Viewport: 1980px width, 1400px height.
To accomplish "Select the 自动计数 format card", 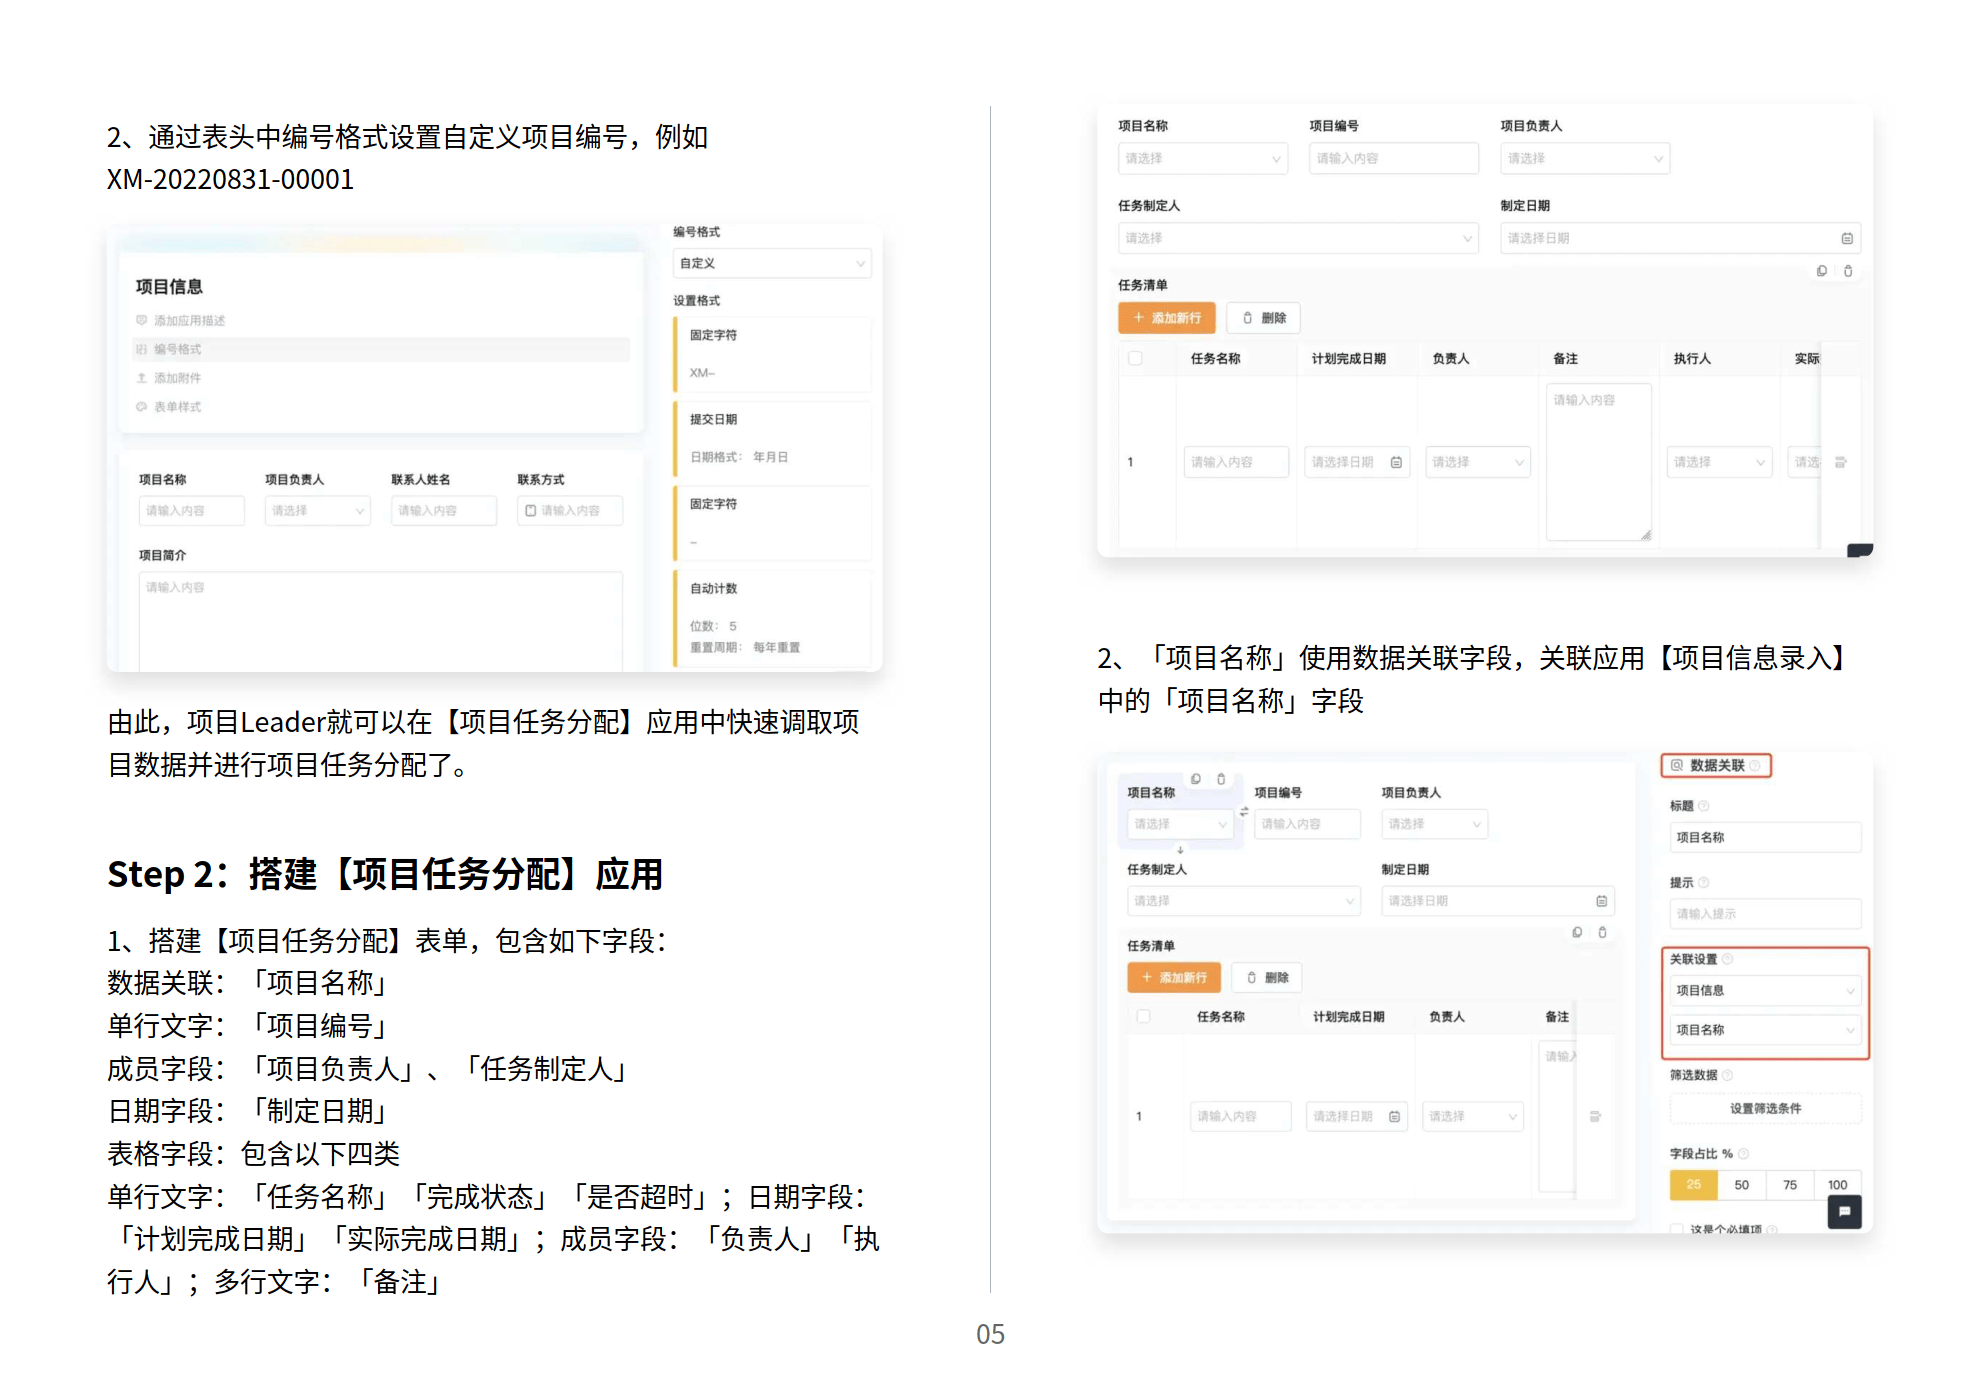I will point(773,617).
